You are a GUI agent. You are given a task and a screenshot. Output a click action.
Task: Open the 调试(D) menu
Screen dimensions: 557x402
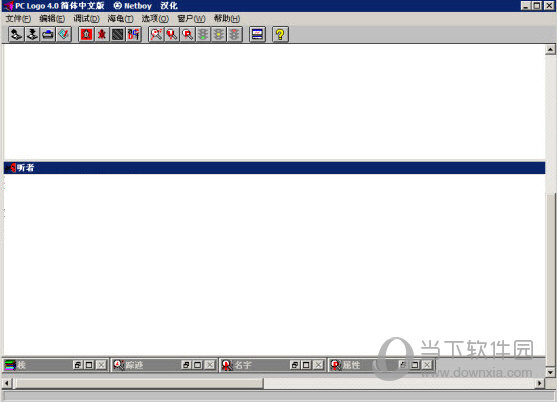(x=86, y=18)
